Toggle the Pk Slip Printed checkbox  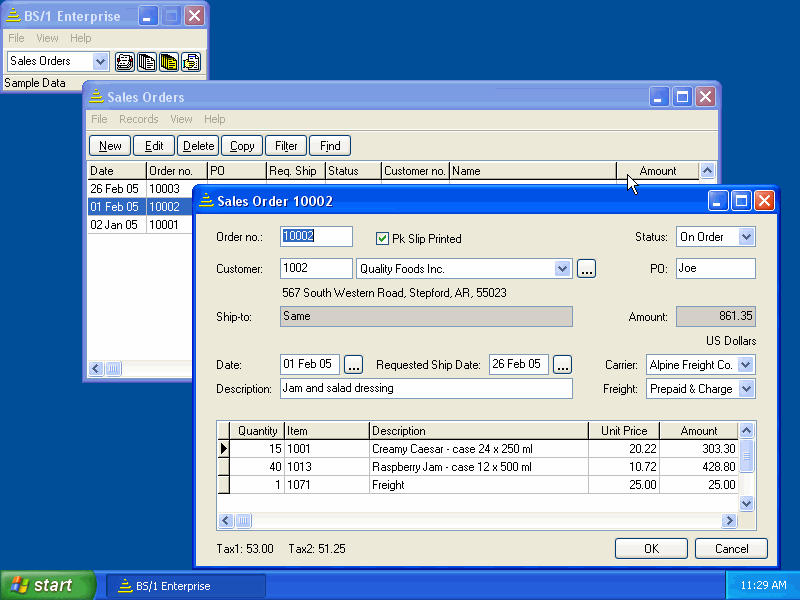(382, 238)
